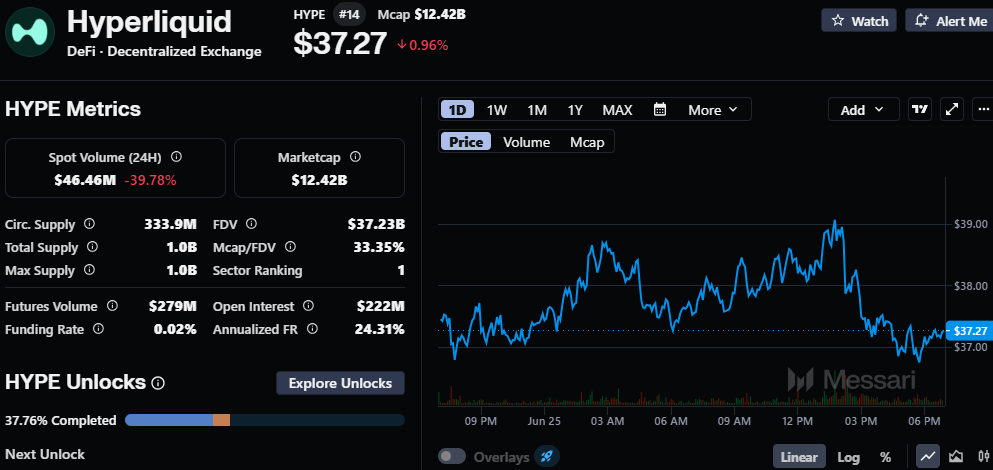
Task: Click the Marketcap info icon
Action: (356, 156)
